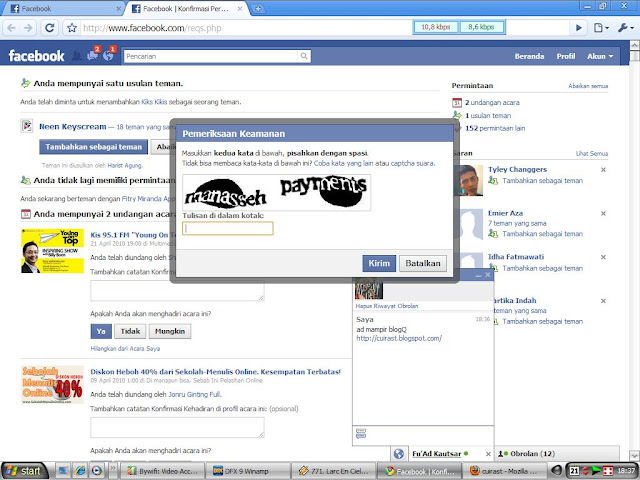Dismiss the Tyley Changgers suggestion with X
This screenshot has width=640, height=480.
(x=603, y=169)
